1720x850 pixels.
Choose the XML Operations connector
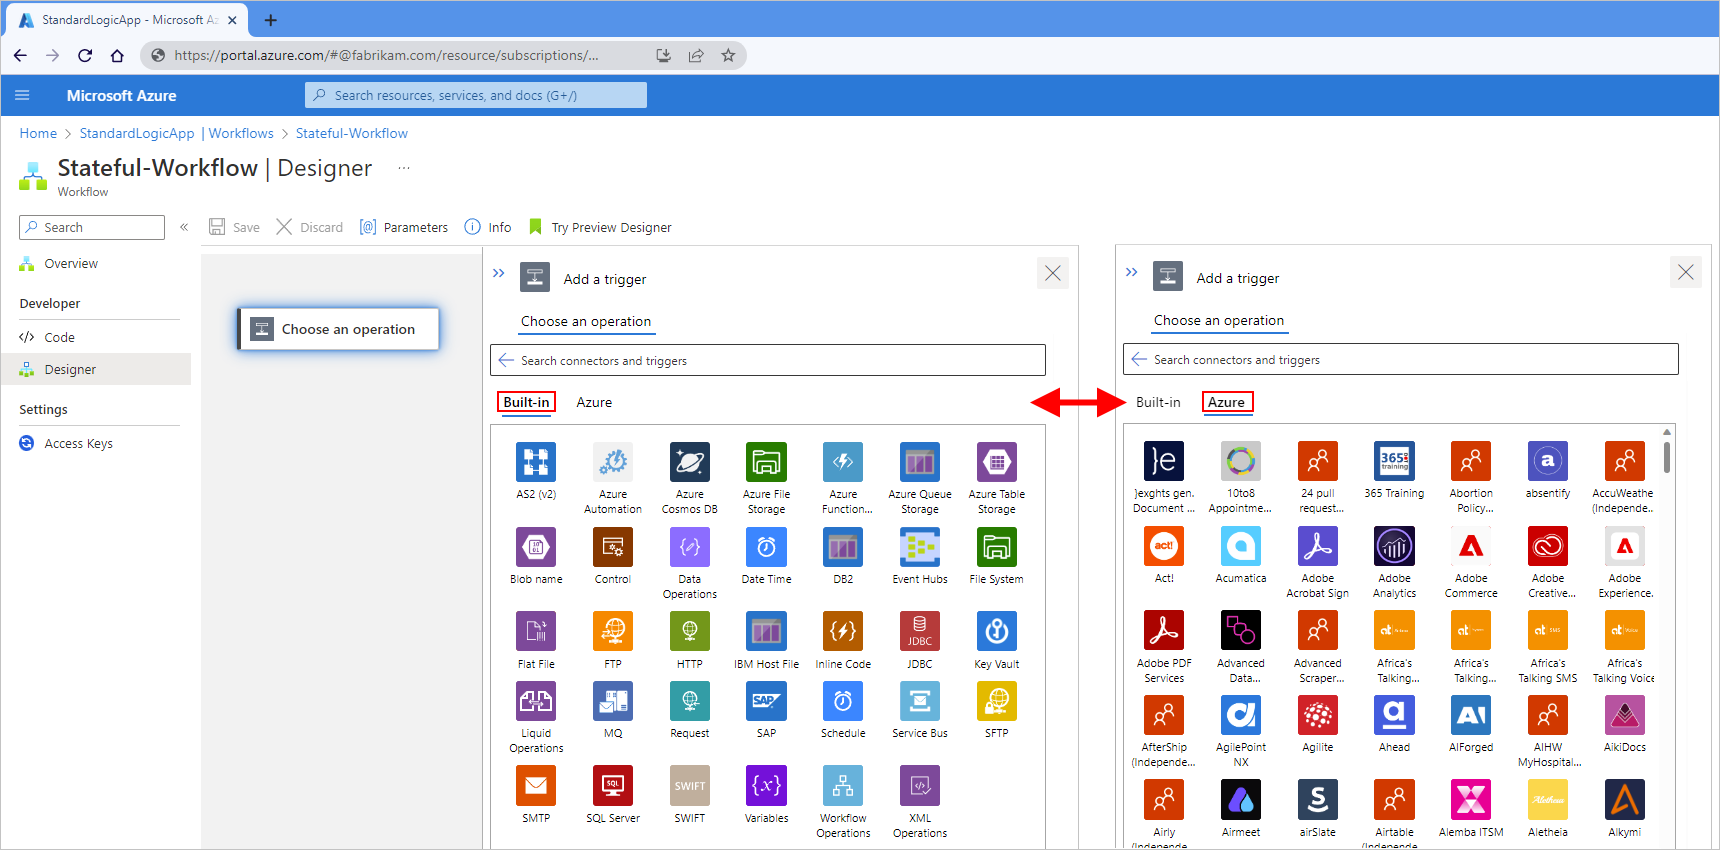(x=920, y=786)
